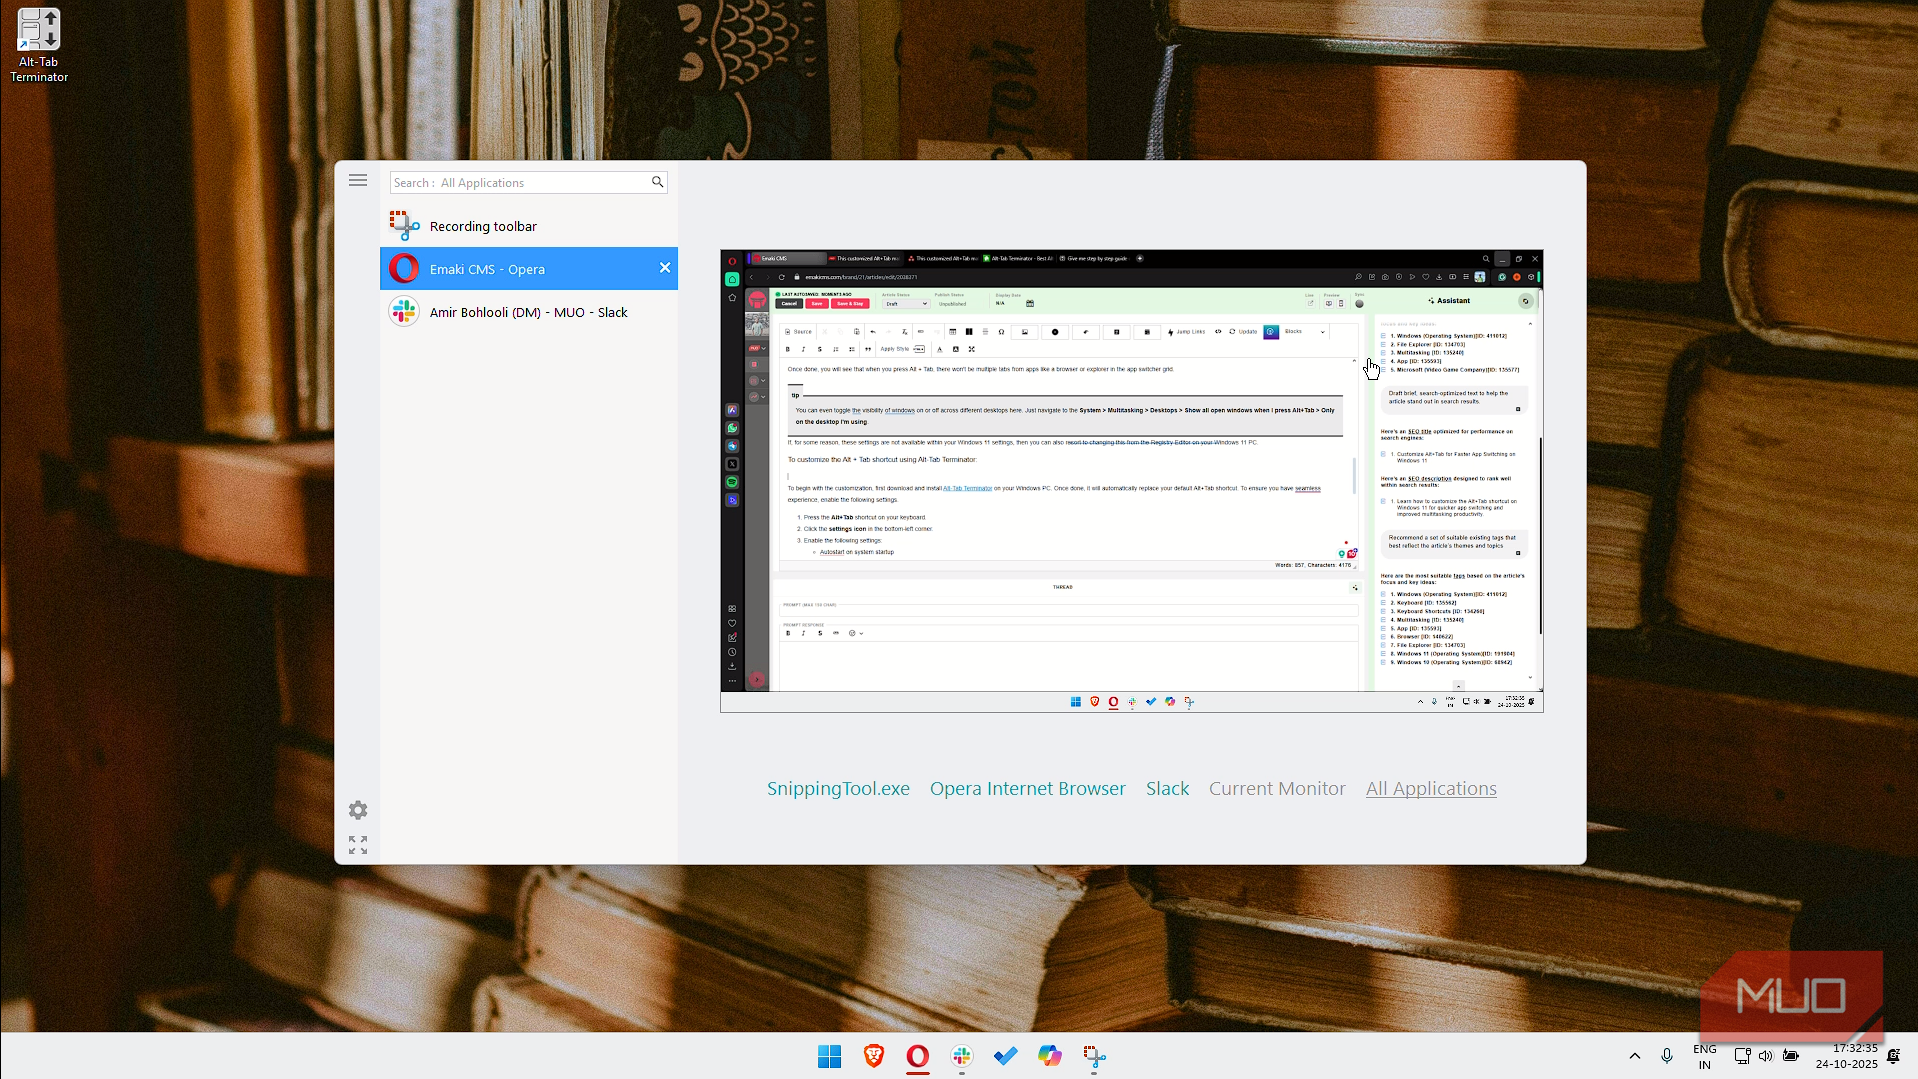Screen dimensions: 1918x1079
Task: Show All Applications filter
Action: click(x=1431, y=789)
